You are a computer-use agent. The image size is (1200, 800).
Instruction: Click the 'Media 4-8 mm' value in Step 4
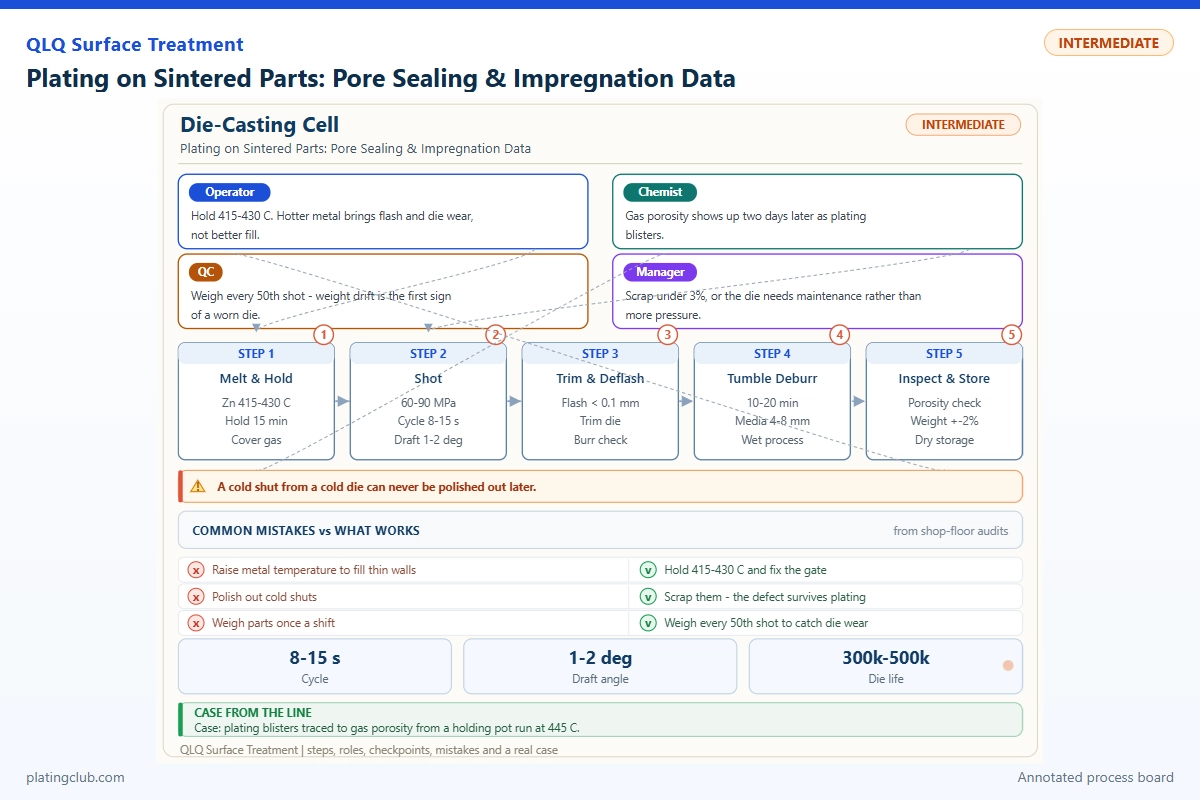coord(773,421)
